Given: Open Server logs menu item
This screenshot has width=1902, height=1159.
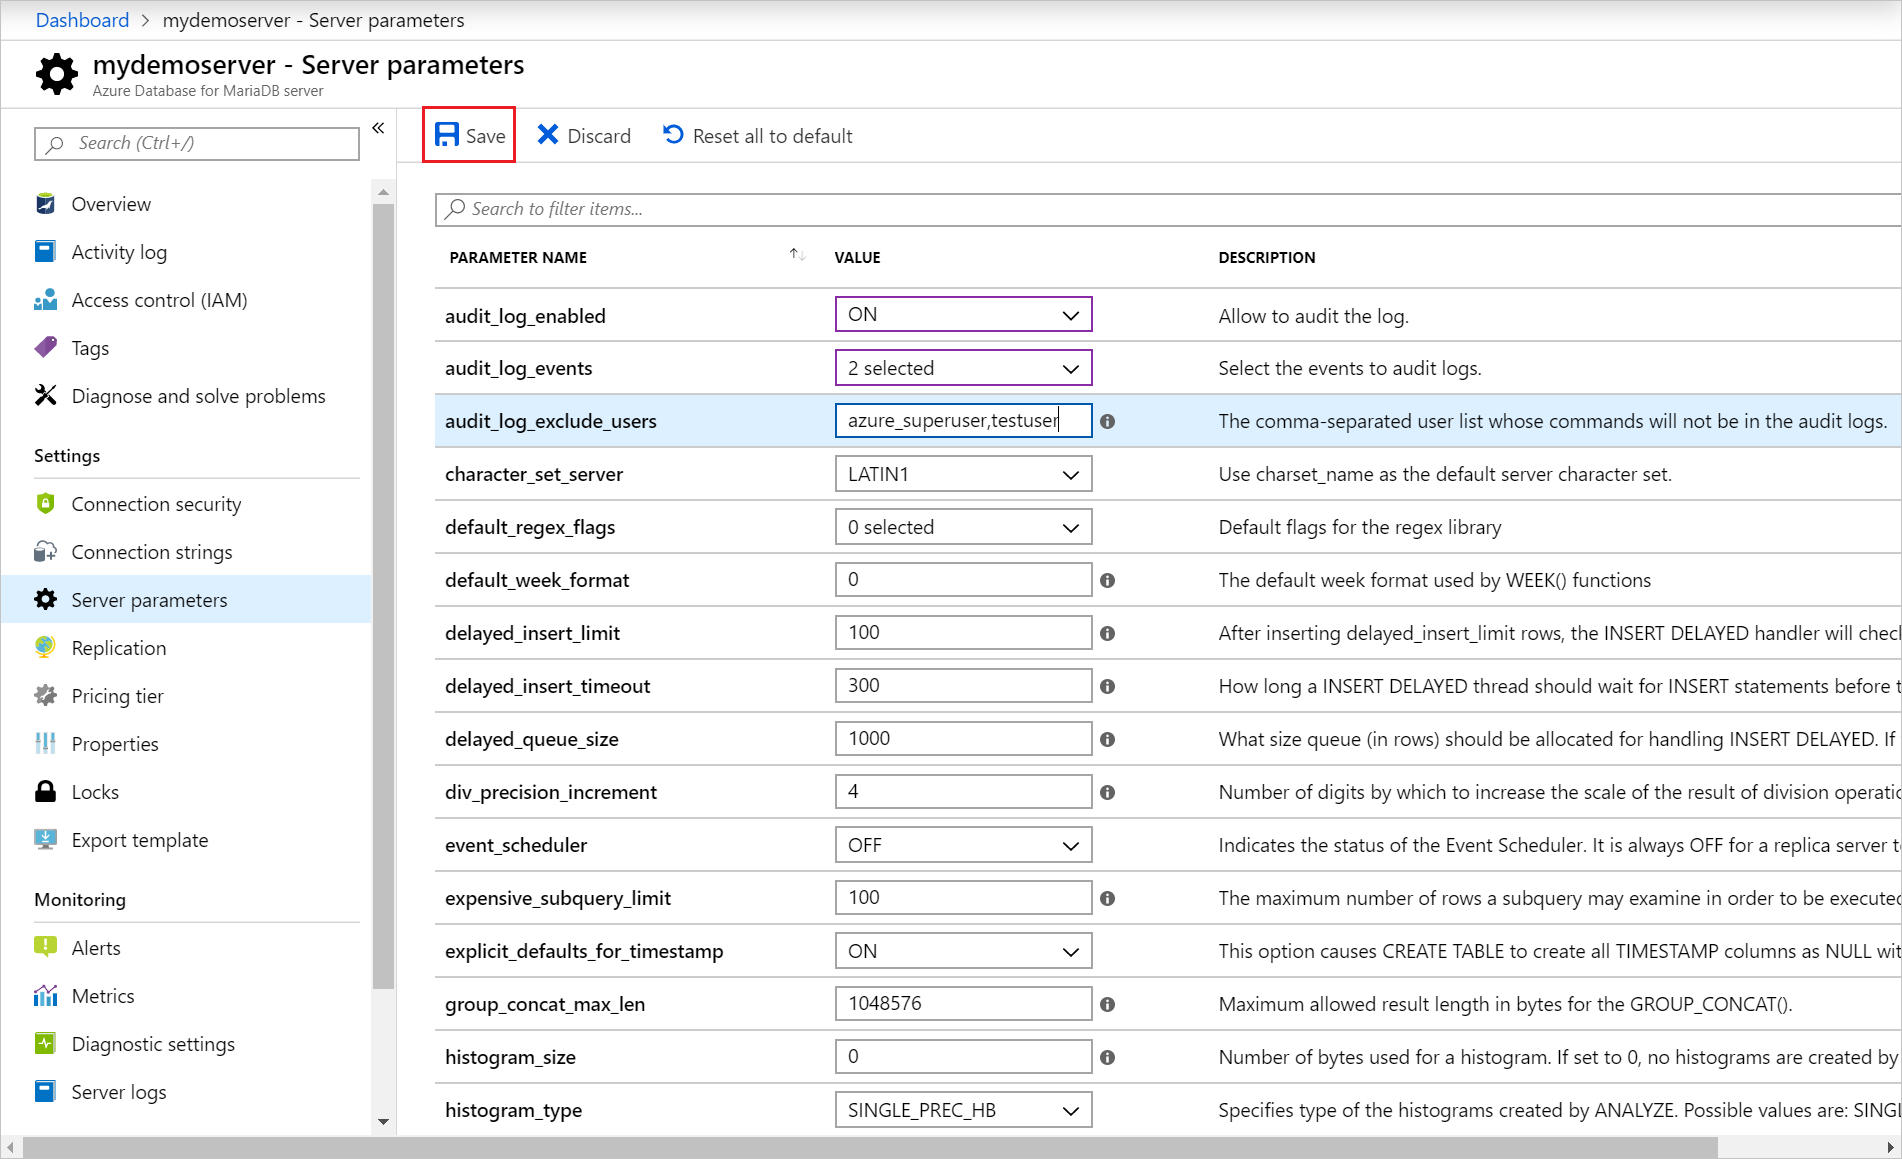Looking at the screenshot, I should tap(118, 1092).
